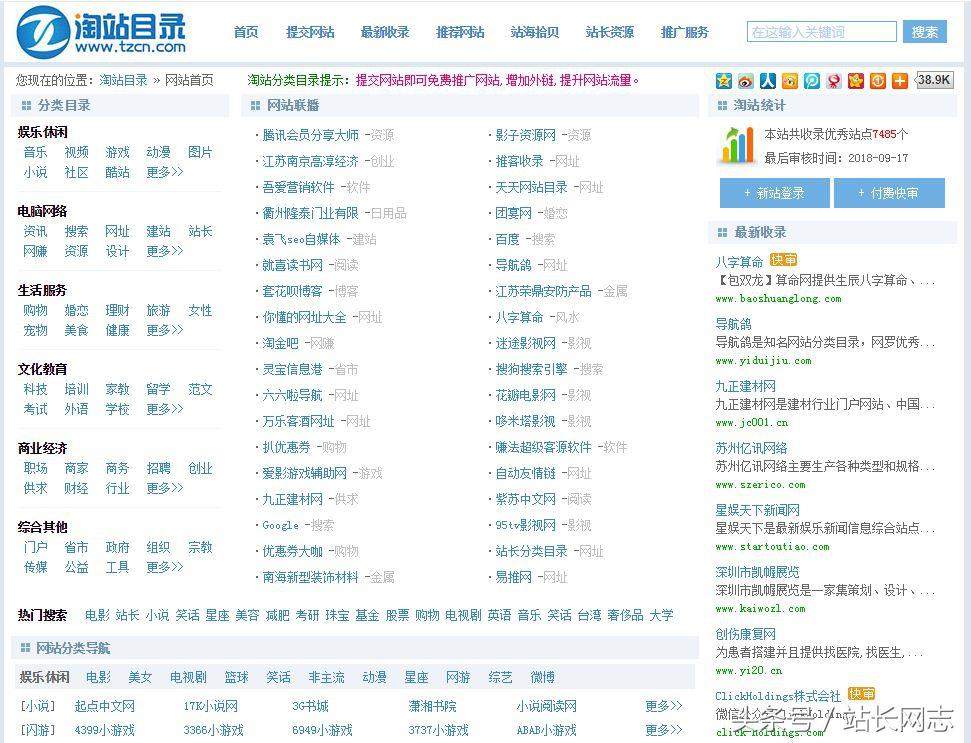
Task: Expand 更多>> in the [小说] row
Action: pos(663,706)
